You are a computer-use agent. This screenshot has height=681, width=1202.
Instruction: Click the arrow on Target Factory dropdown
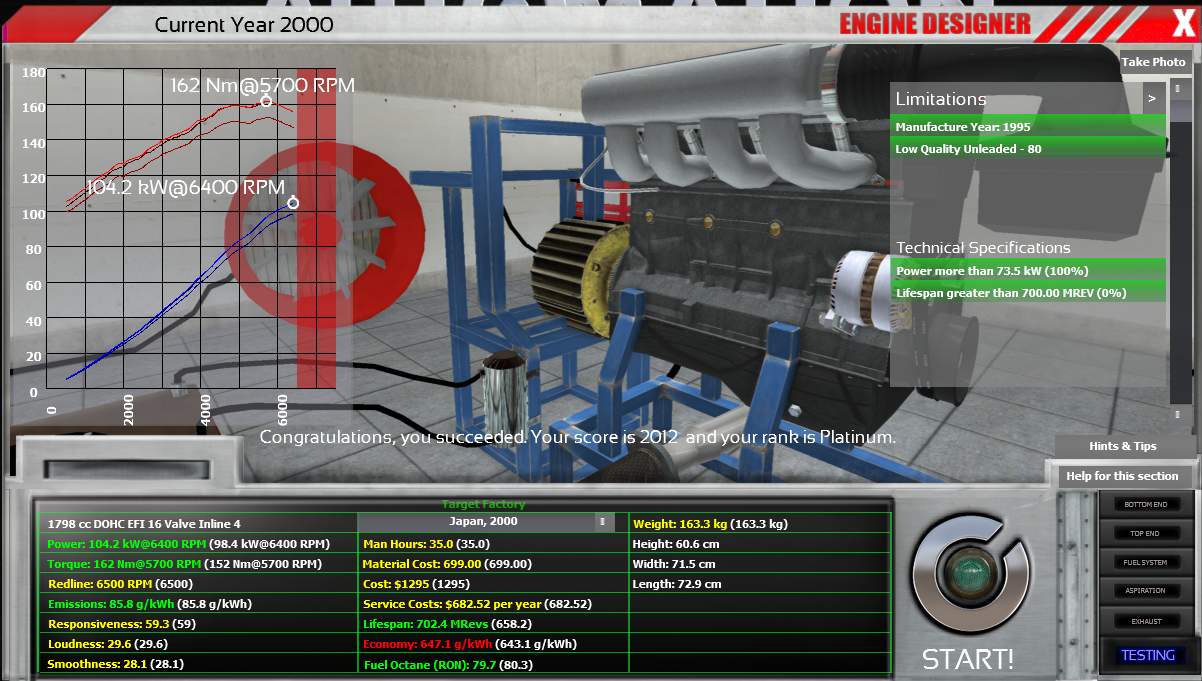(602, 522)
